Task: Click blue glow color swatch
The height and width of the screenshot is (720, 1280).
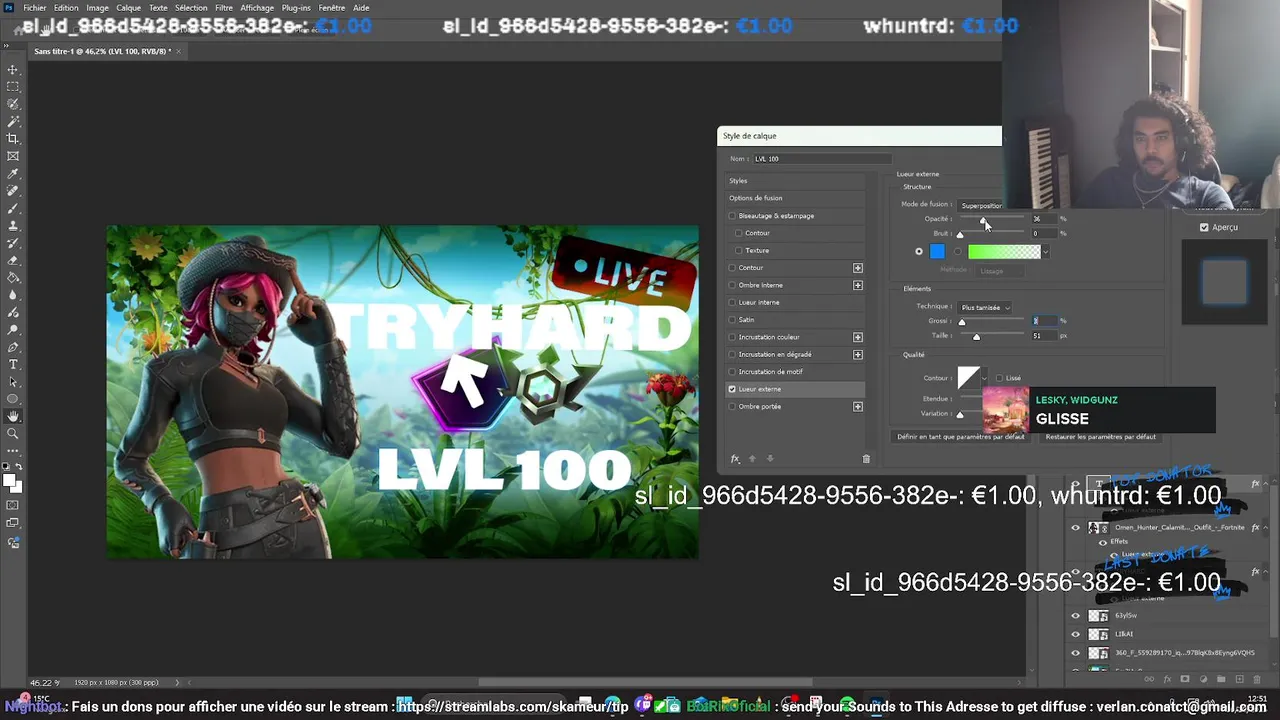Action: coord(937,251)
